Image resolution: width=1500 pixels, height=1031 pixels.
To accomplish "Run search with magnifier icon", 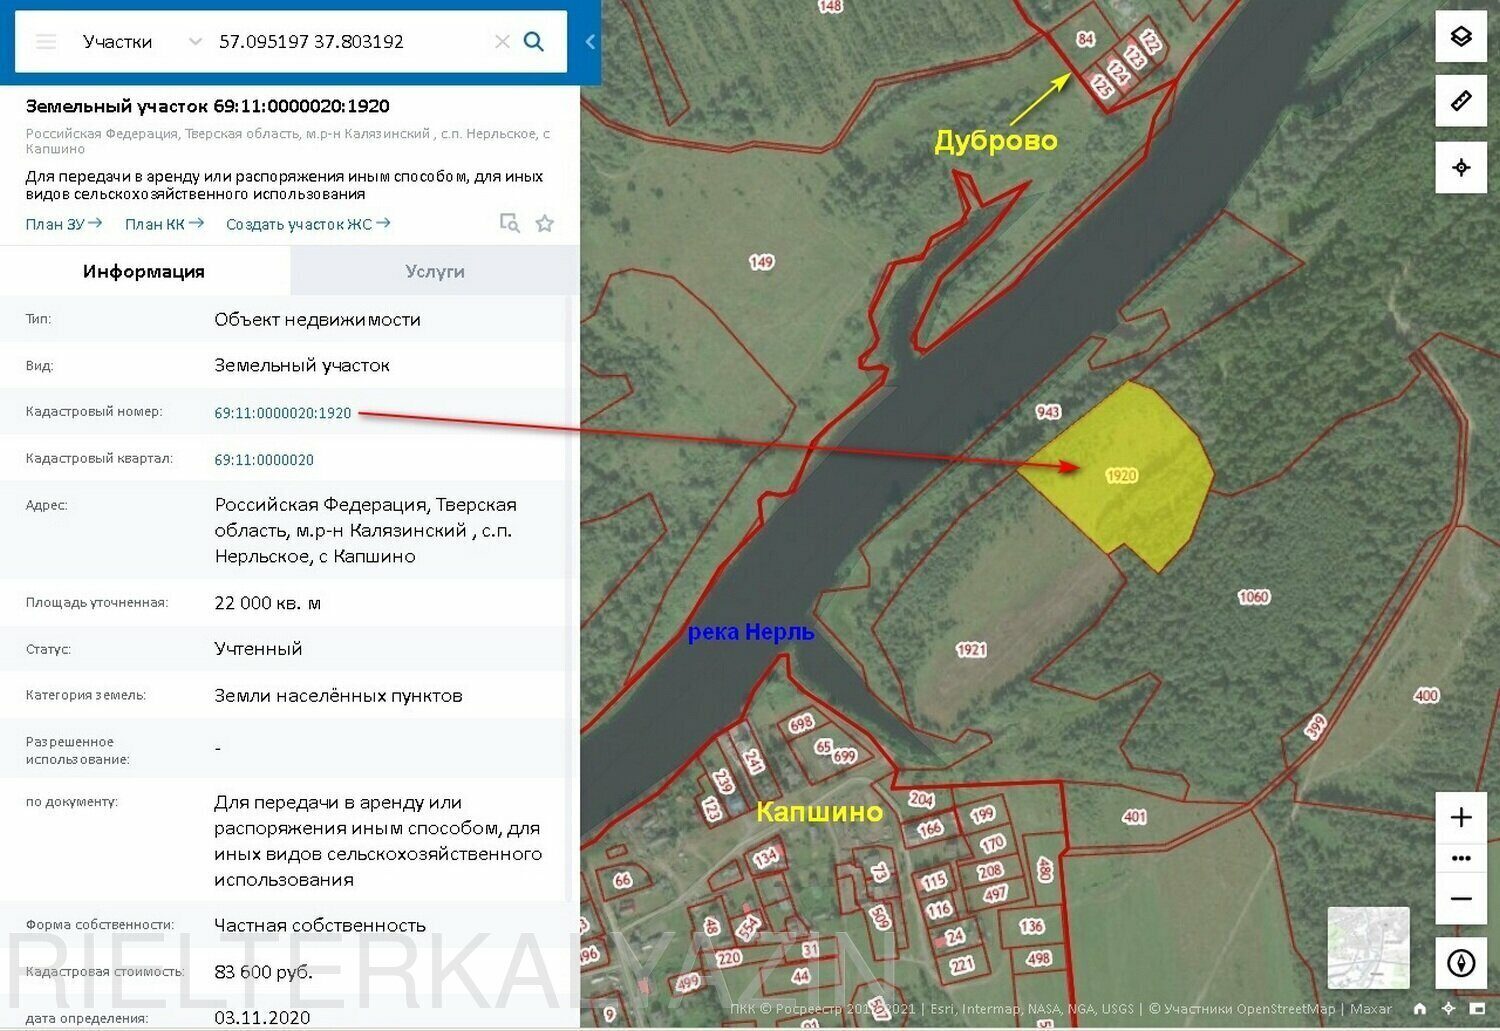I will click(534, 42).
